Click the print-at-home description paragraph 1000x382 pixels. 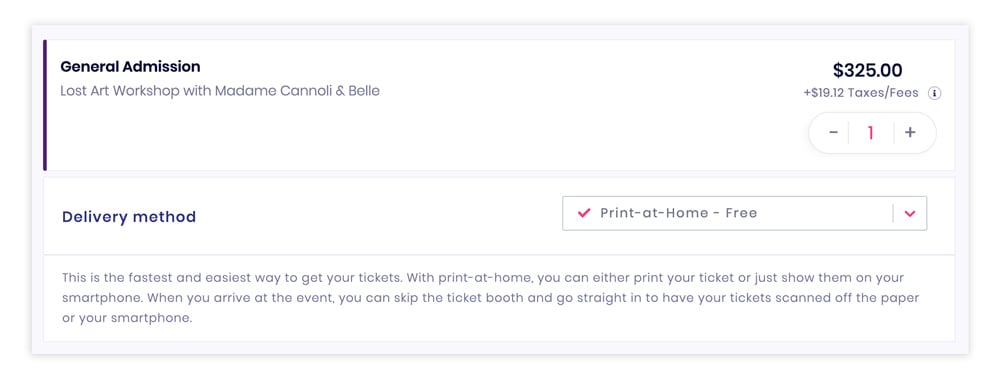[x=490, y=298]
